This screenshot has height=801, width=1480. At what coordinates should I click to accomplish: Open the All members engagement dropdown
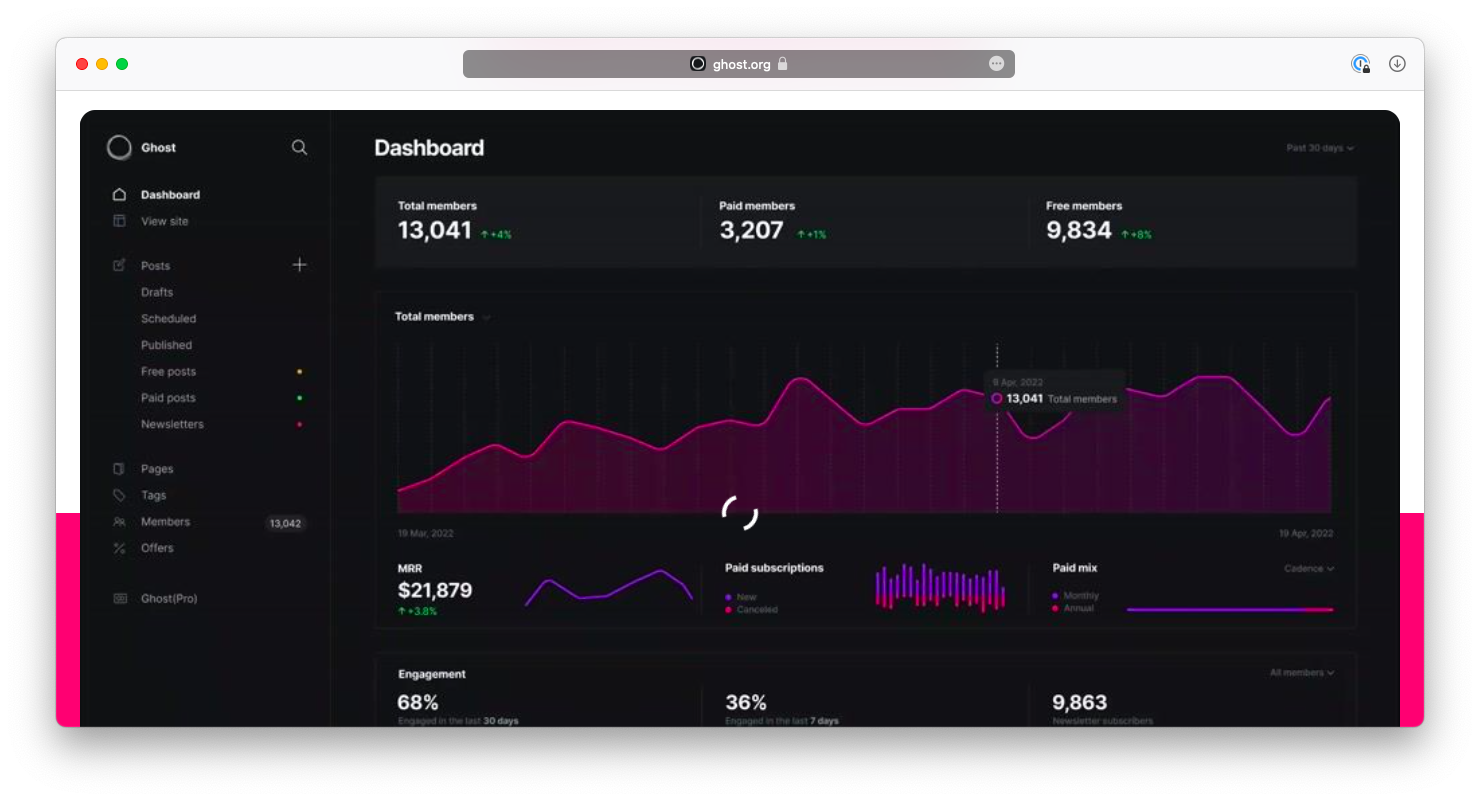[x=1302, y=673]
